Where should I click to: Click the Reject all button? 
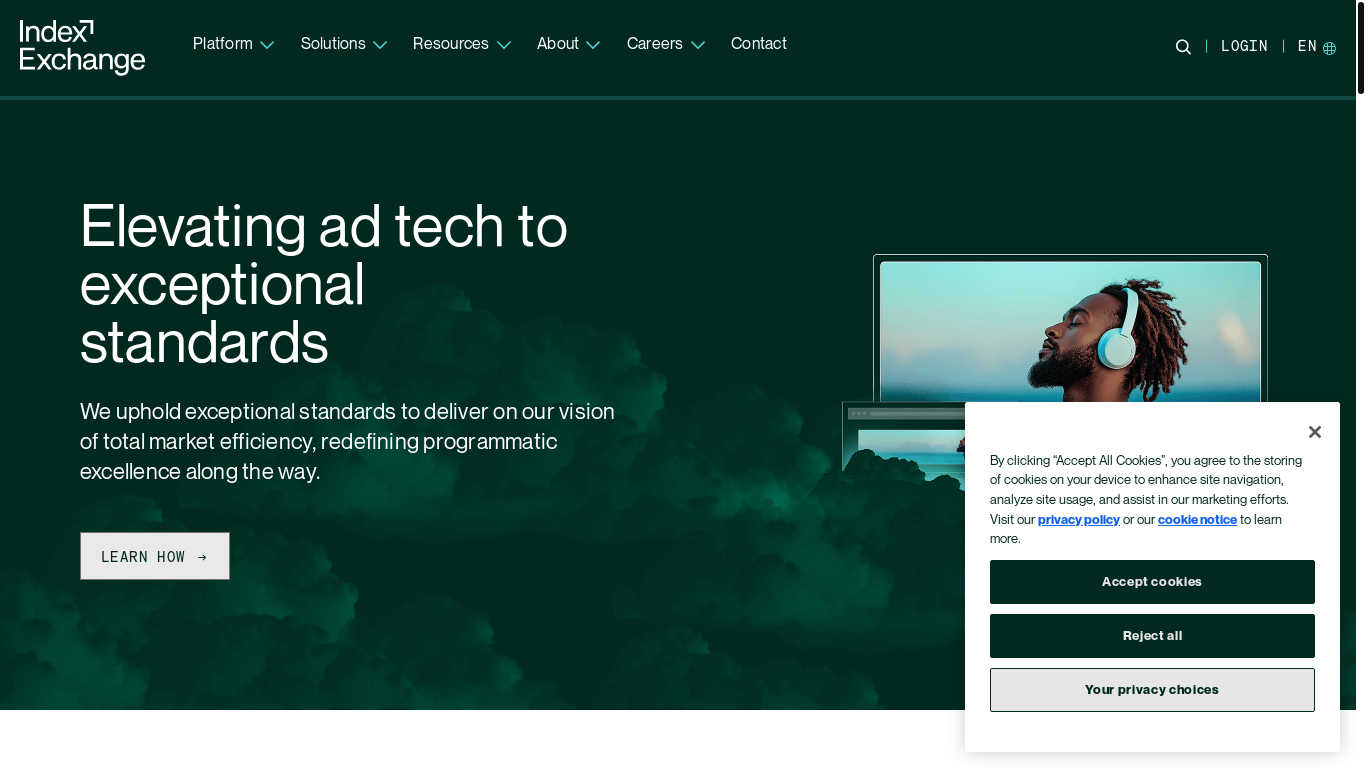(1152, 636)
